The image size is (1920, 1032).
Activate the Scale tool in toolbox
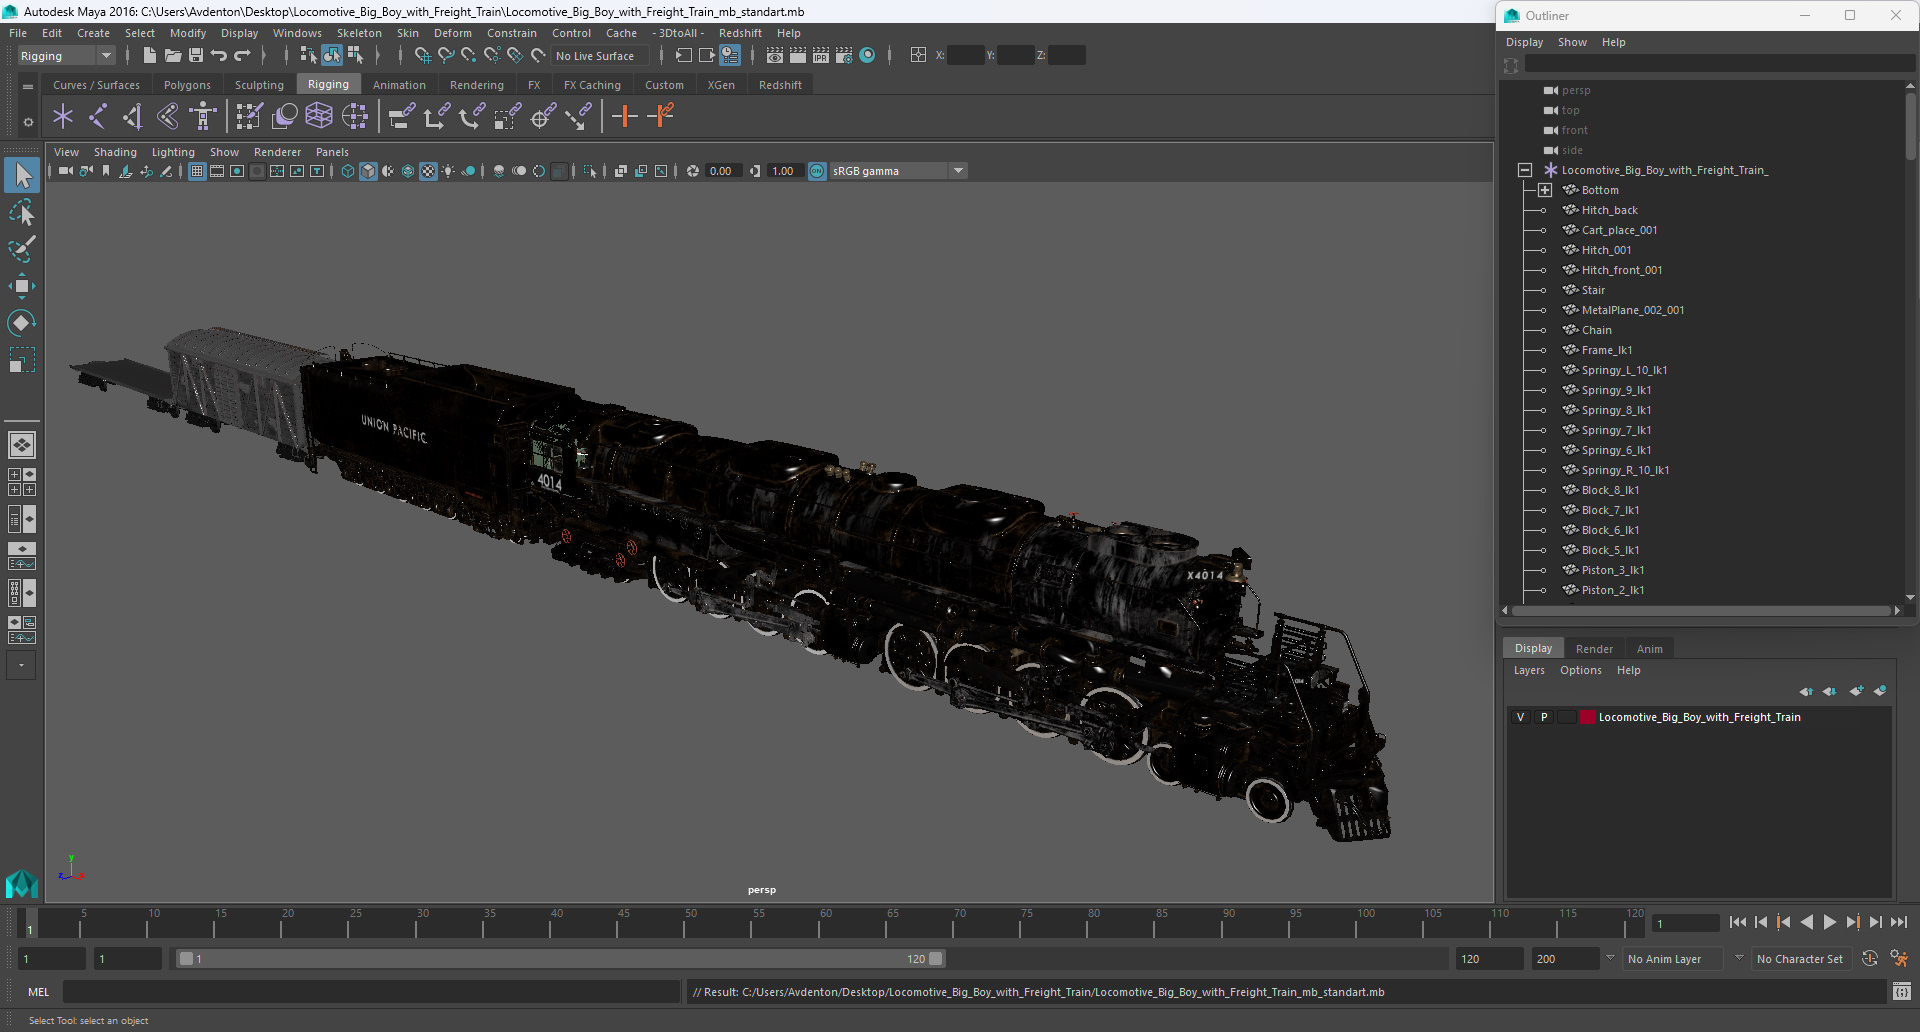click(x=22, y=360)
